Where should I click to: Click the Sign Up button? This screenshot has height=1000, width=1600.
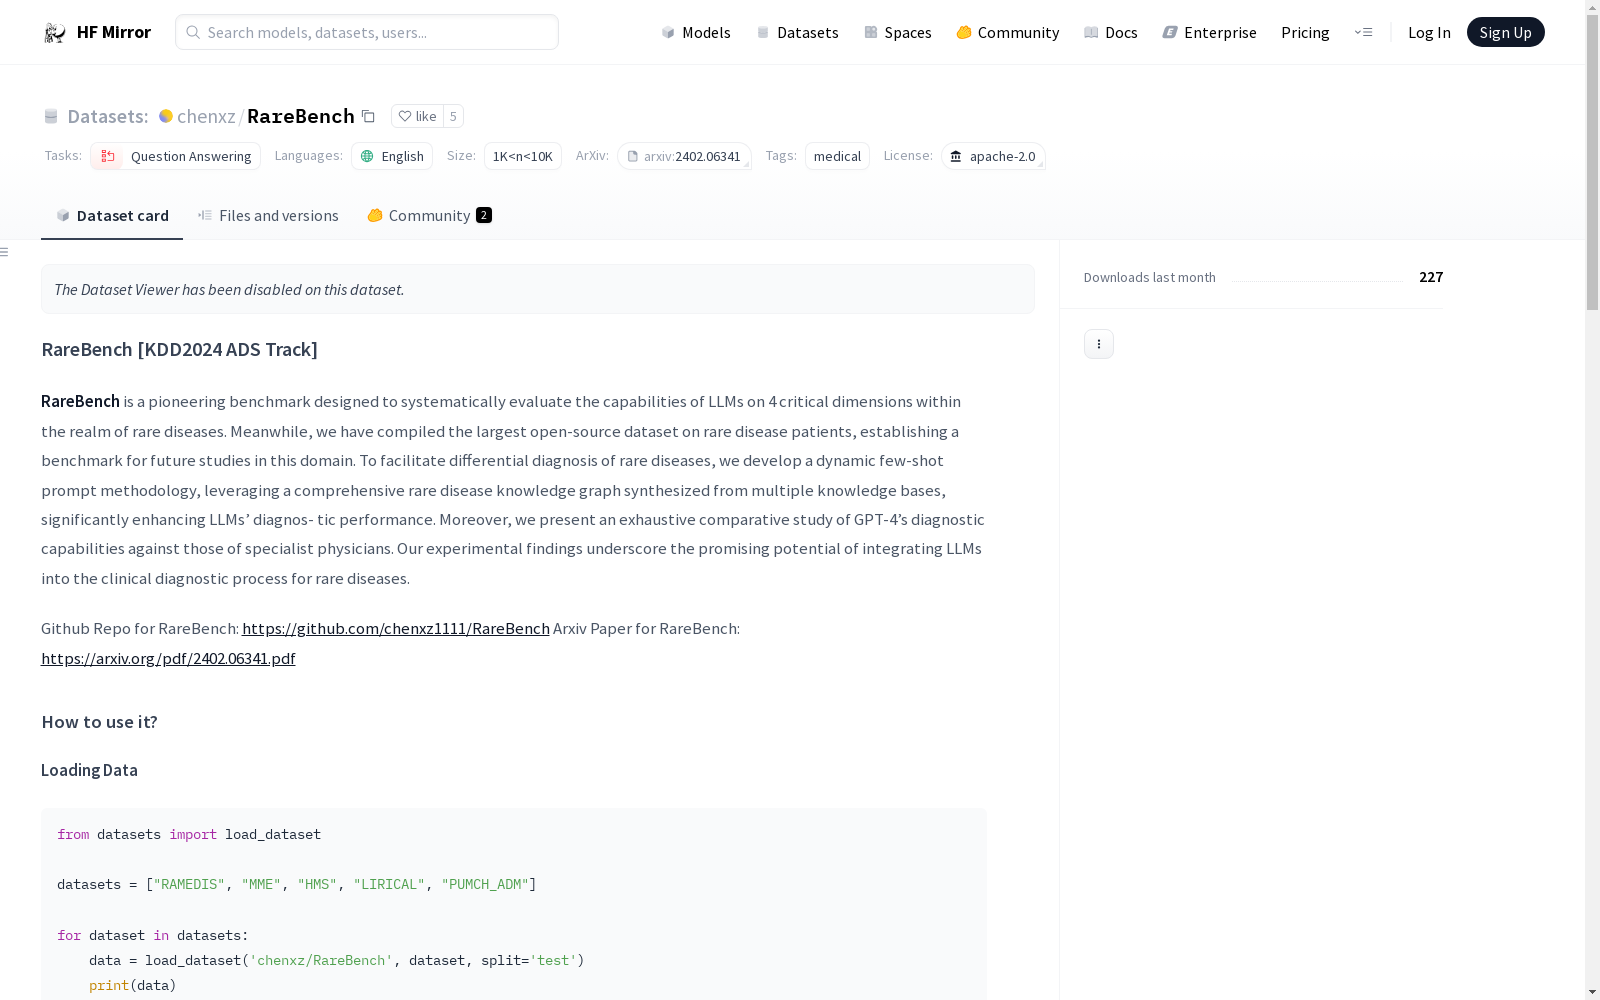pyautogui.click(x=1505, y=32)
